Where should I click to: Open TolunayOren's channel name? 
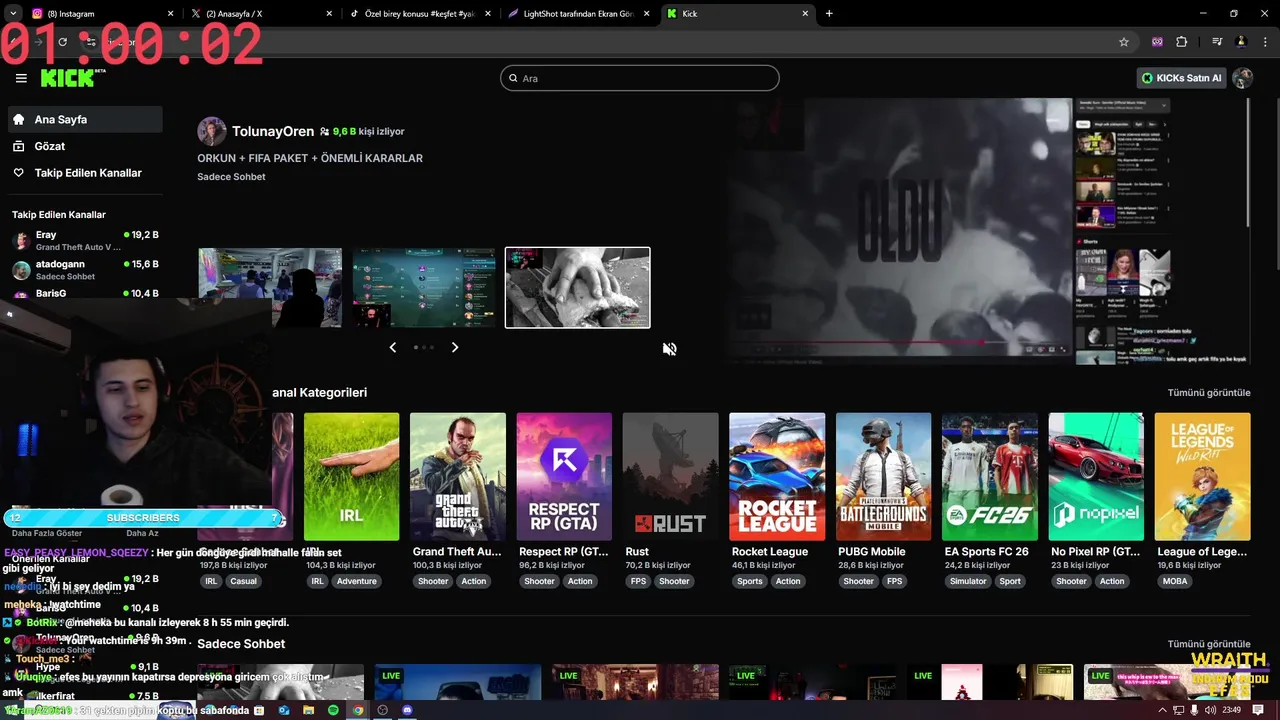click(x=273, y=131)
